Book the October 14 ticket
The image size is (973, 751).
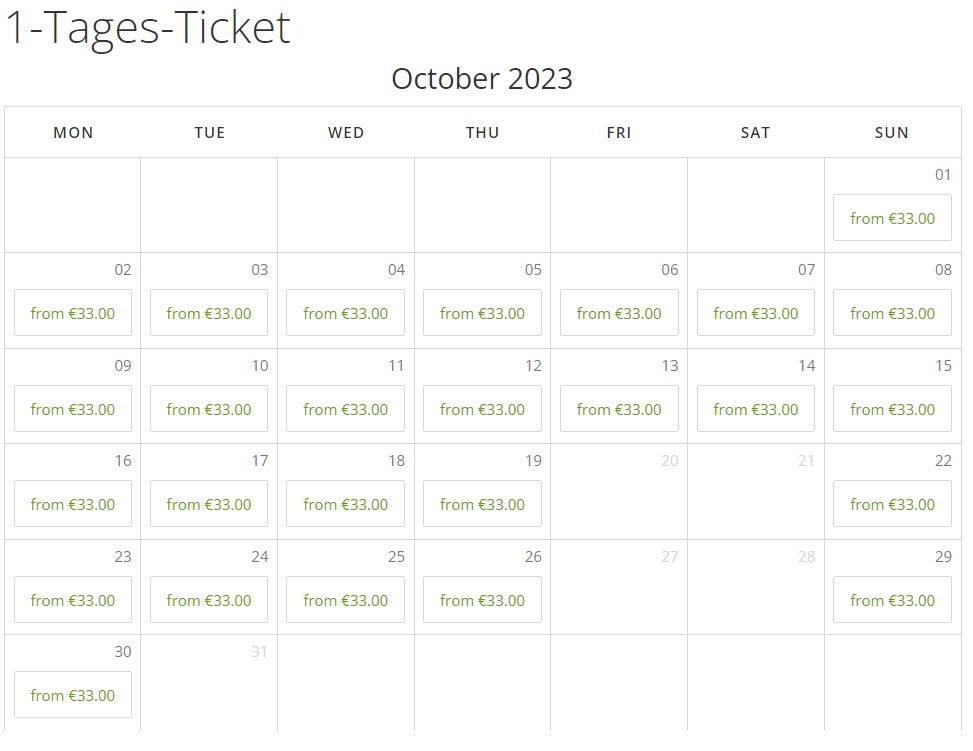(756, 409)
